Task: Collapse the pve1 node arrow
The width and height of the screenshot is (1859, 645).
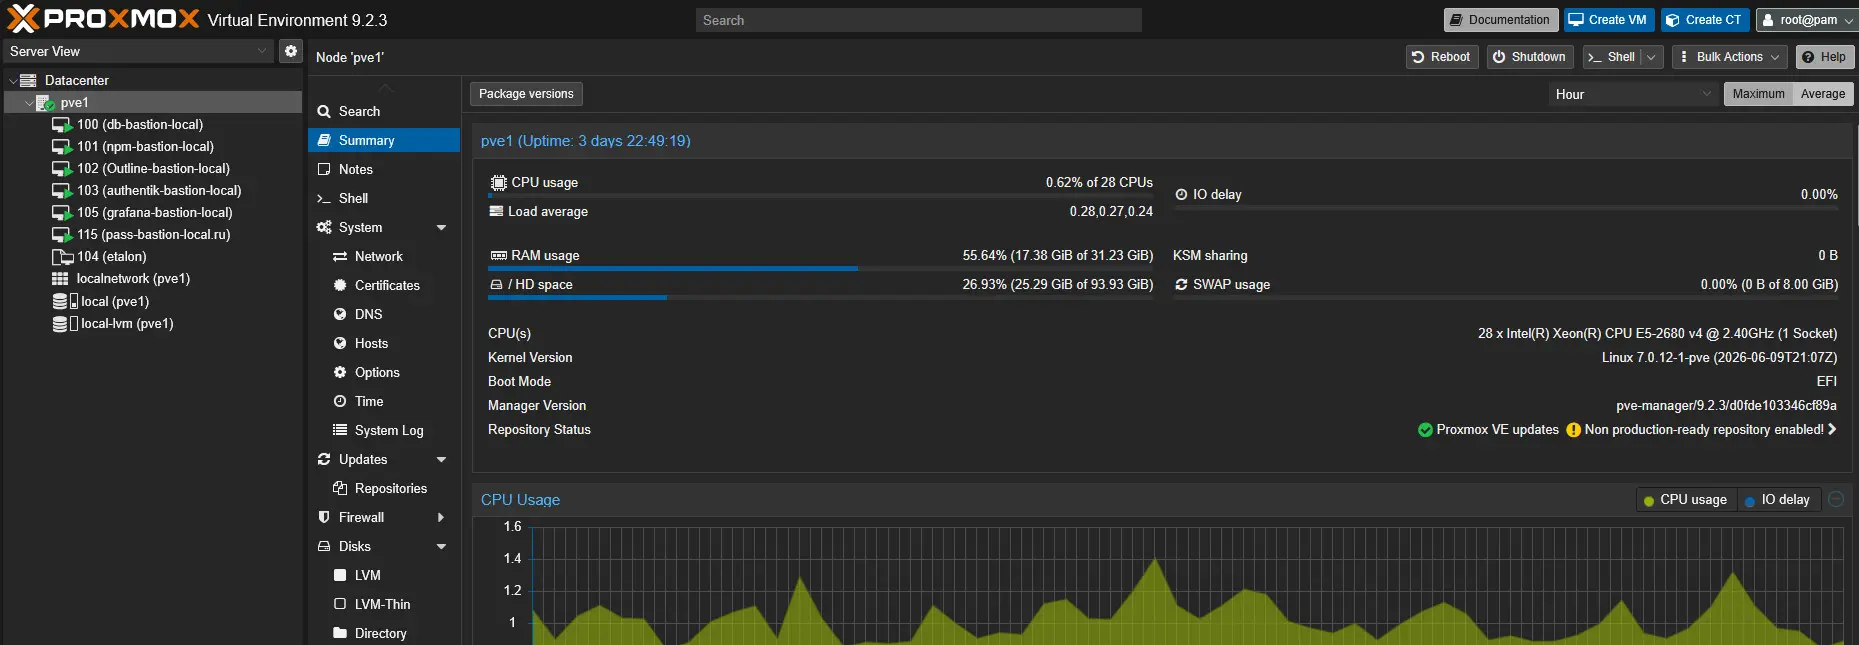Action: (28, 102)
